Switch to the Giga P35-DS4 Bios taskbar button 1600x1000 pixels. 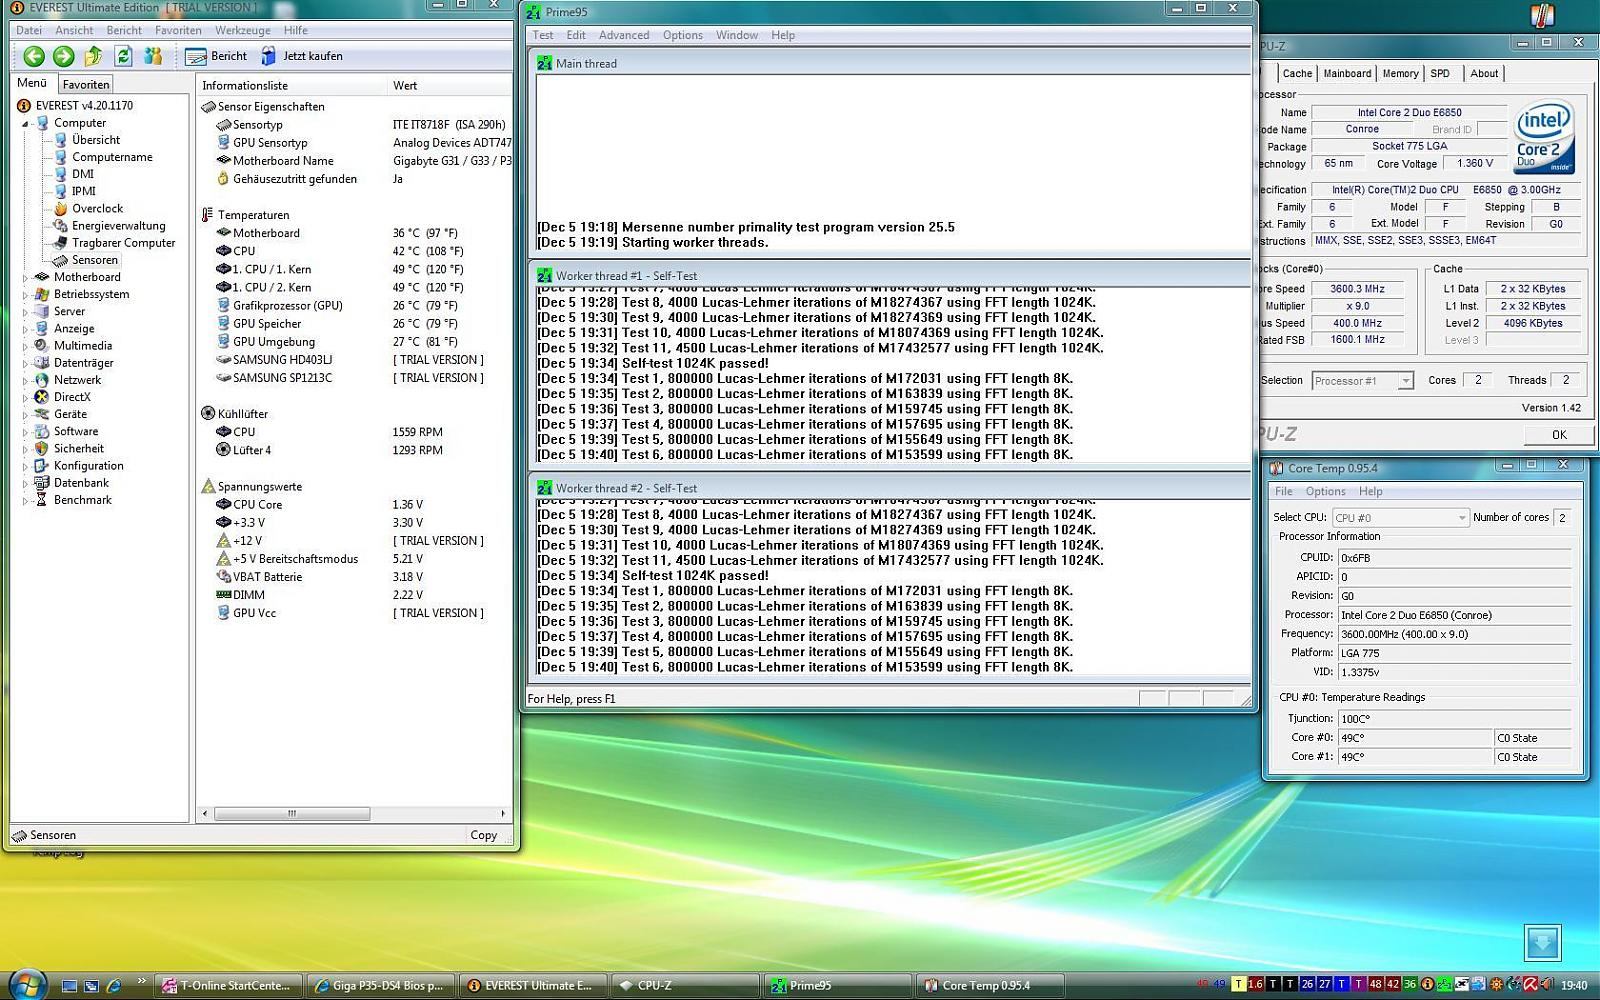pyautogui.click(x=381, y=985)
